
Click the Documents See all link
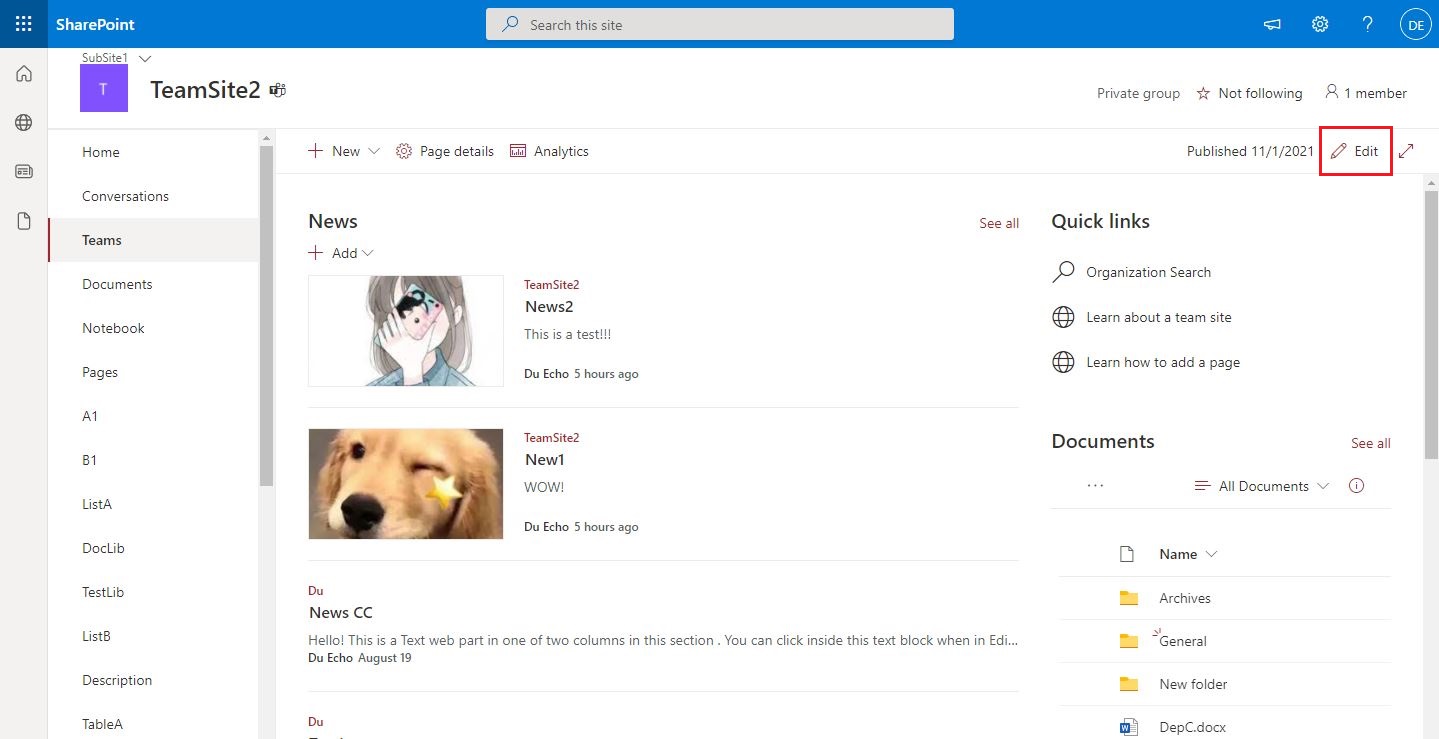coord(1371,443)
